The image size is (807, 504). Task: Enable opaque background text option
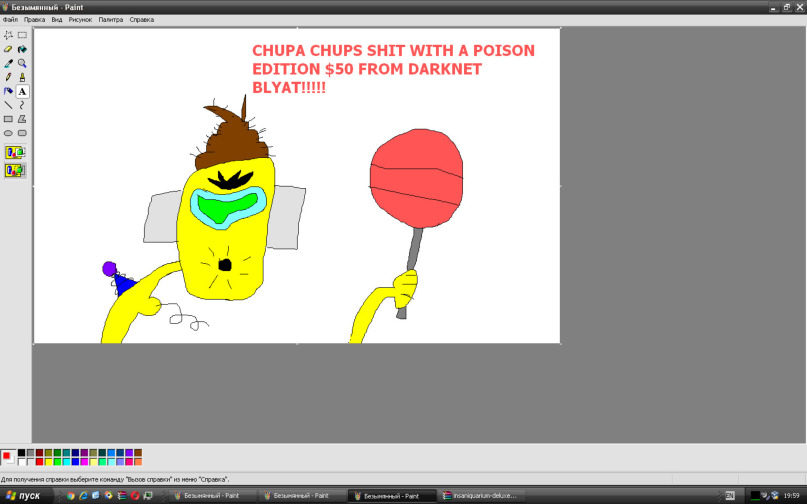15,152
